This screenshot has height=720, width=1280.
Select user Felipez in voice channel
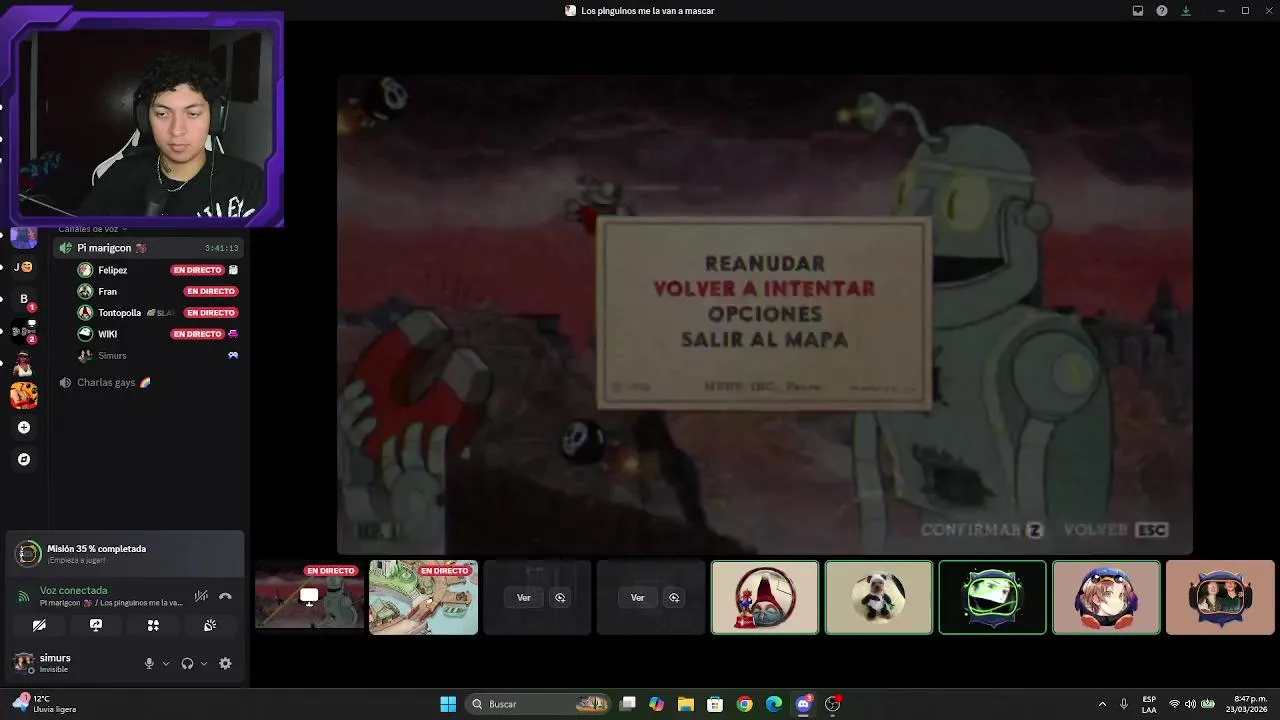tap(112, 270)
